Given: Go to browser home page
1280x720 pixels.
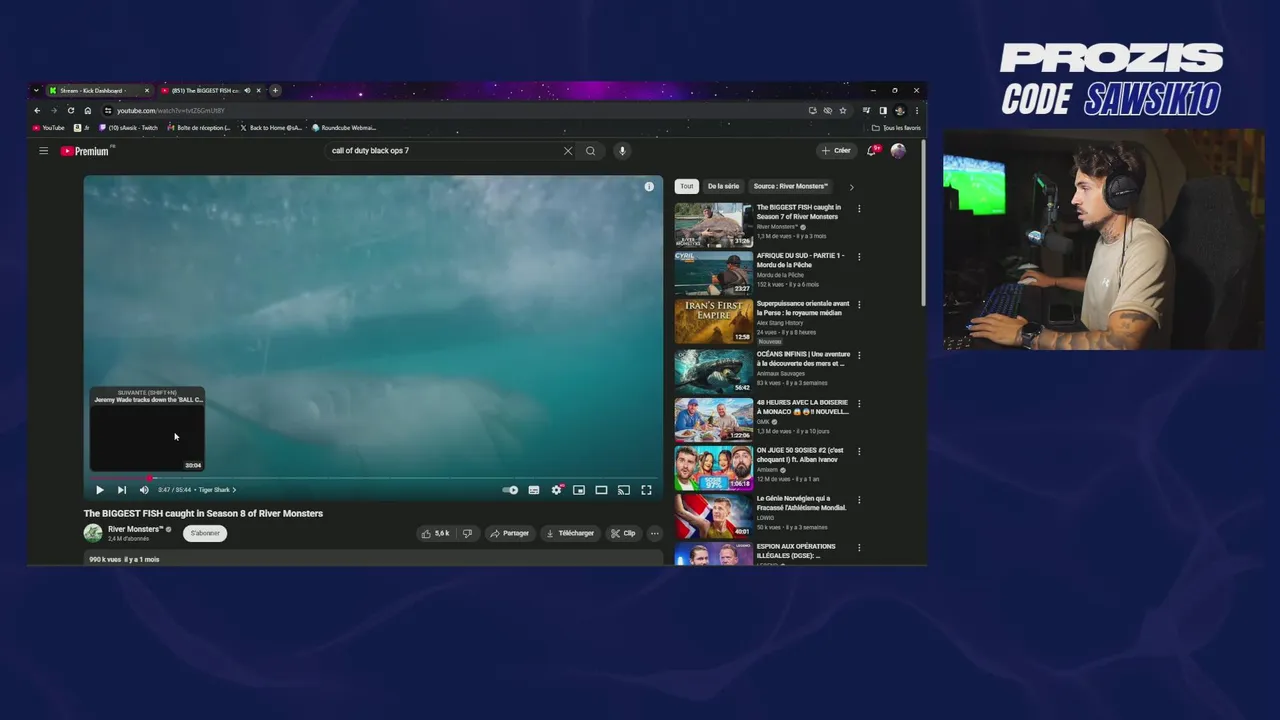Looking at the screenshot, I should (x=87, y=110).
